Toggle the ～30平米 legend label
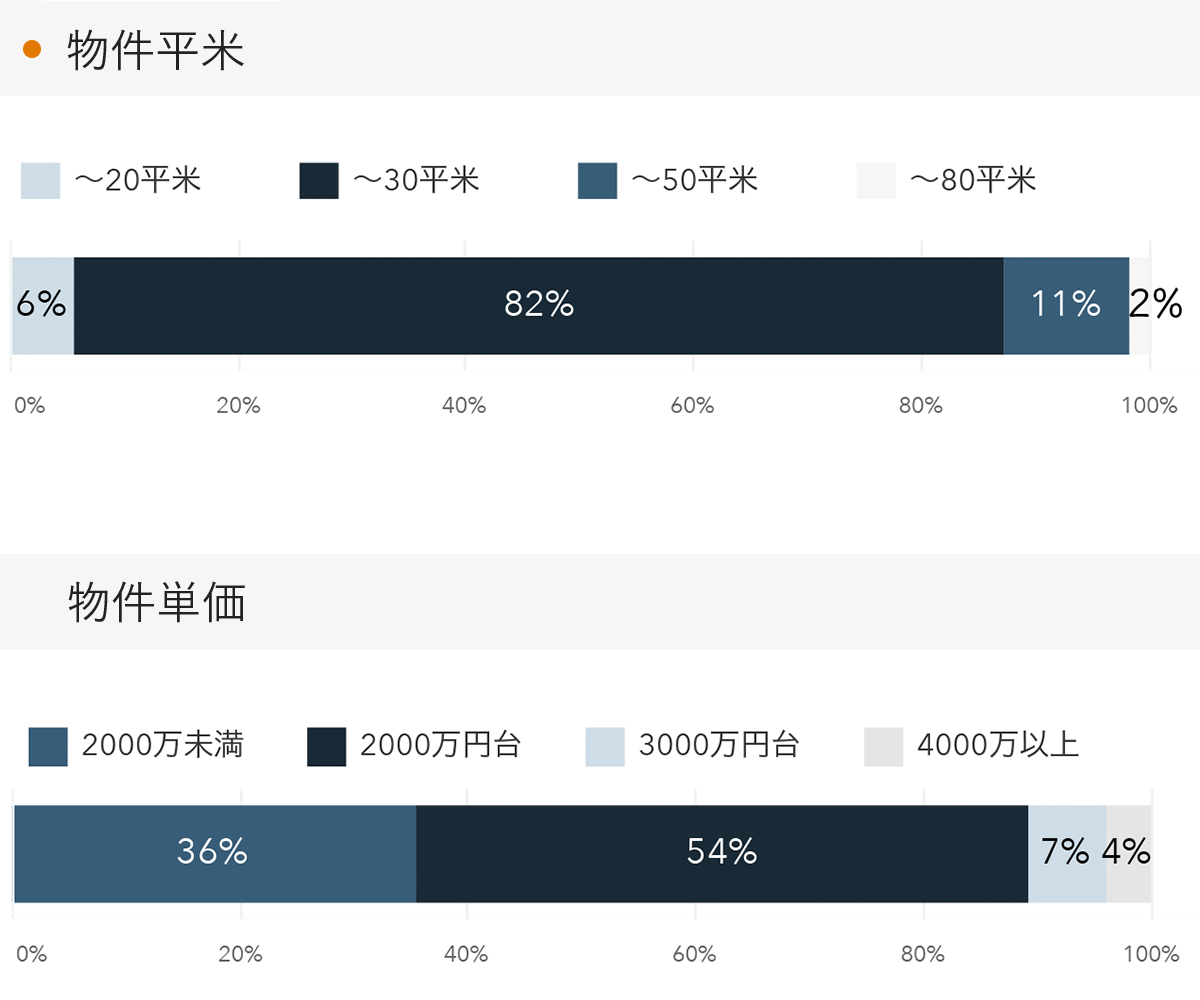Screen dimensions: 1200x1000 [416, 181]
